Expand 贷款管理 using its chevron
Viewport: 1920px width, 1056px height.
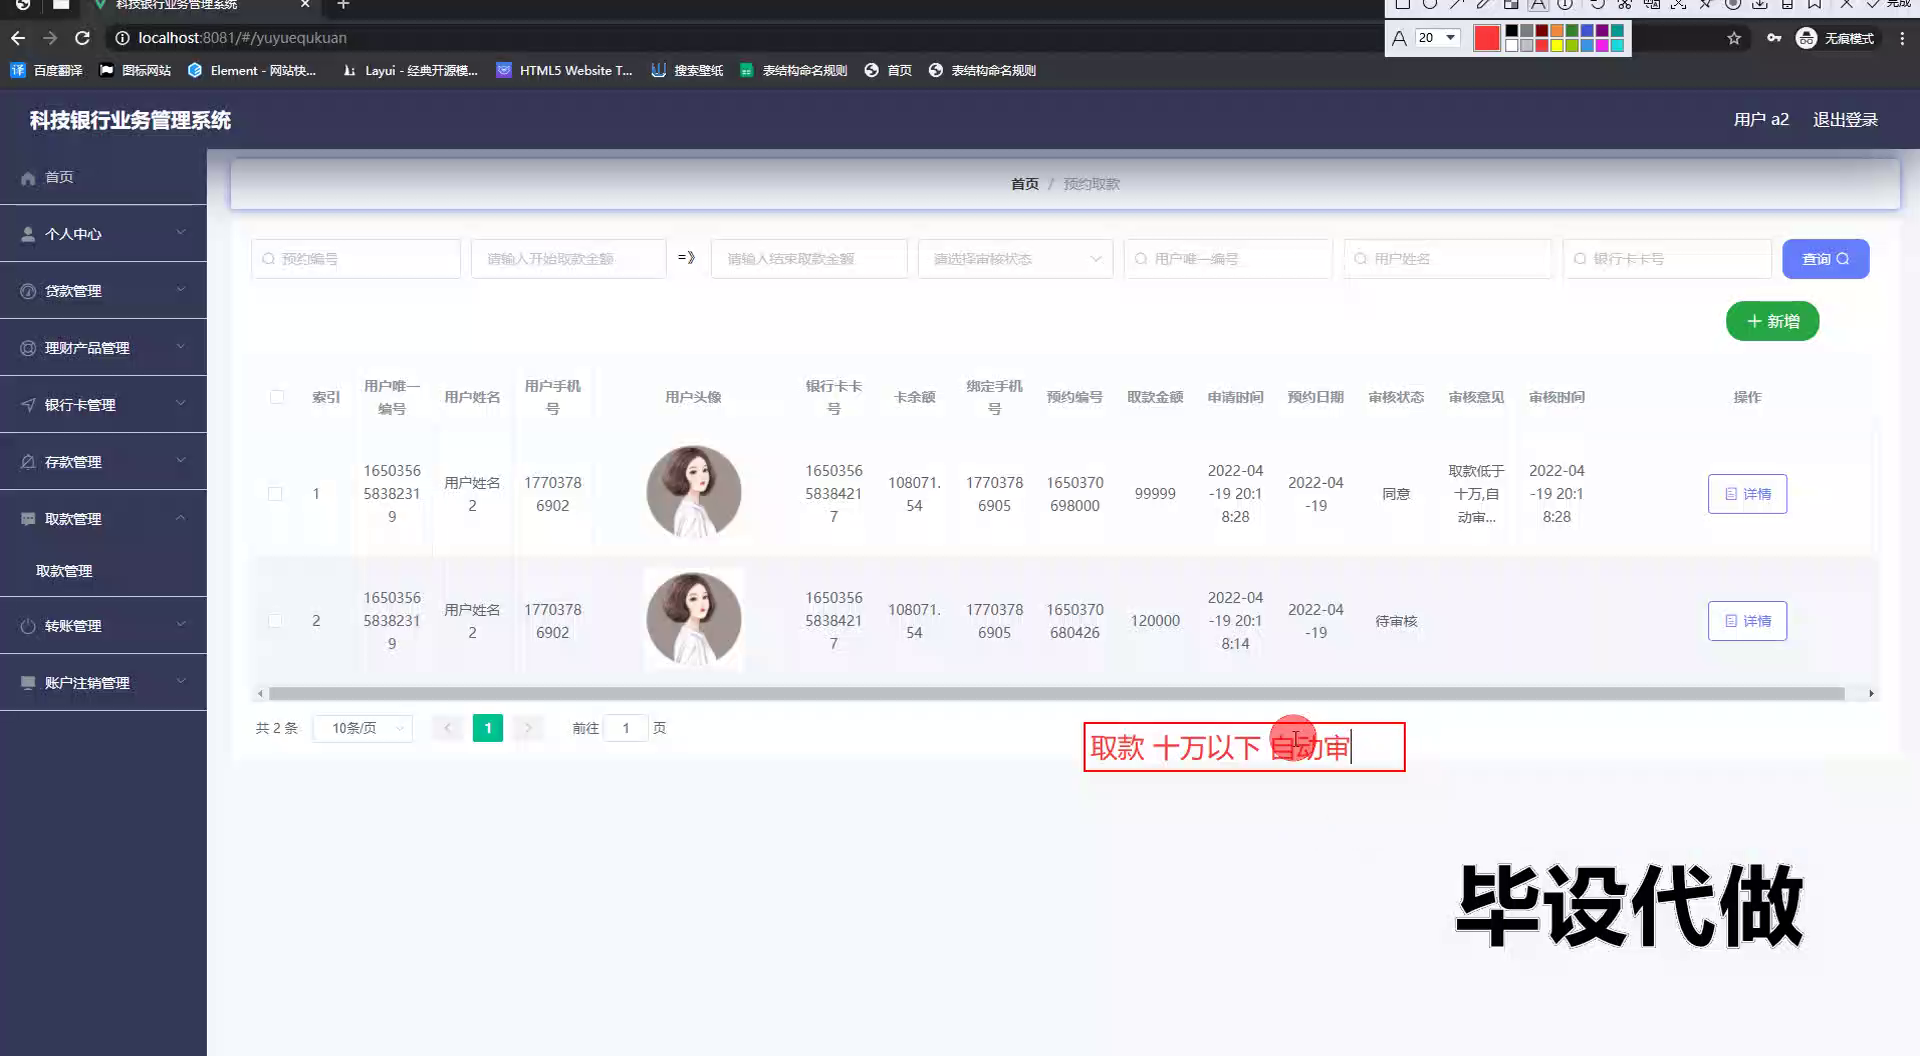pos(181,289)
